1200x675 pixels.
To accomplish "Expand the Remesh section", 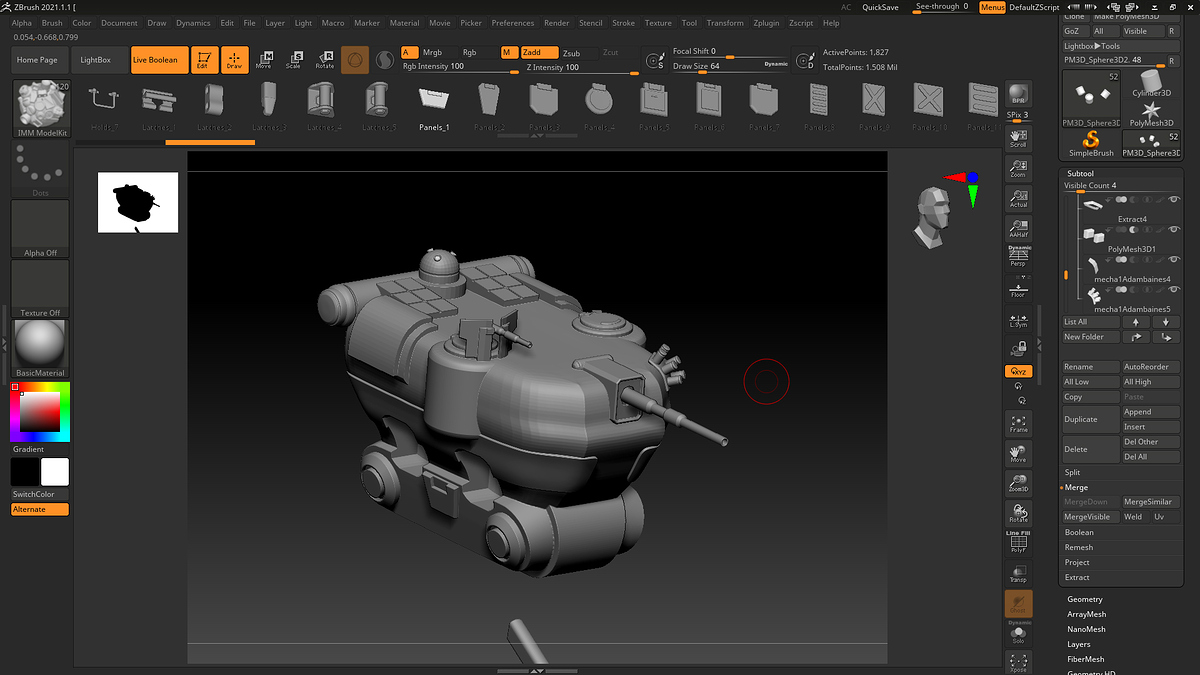I will (x=1079, y=547).
